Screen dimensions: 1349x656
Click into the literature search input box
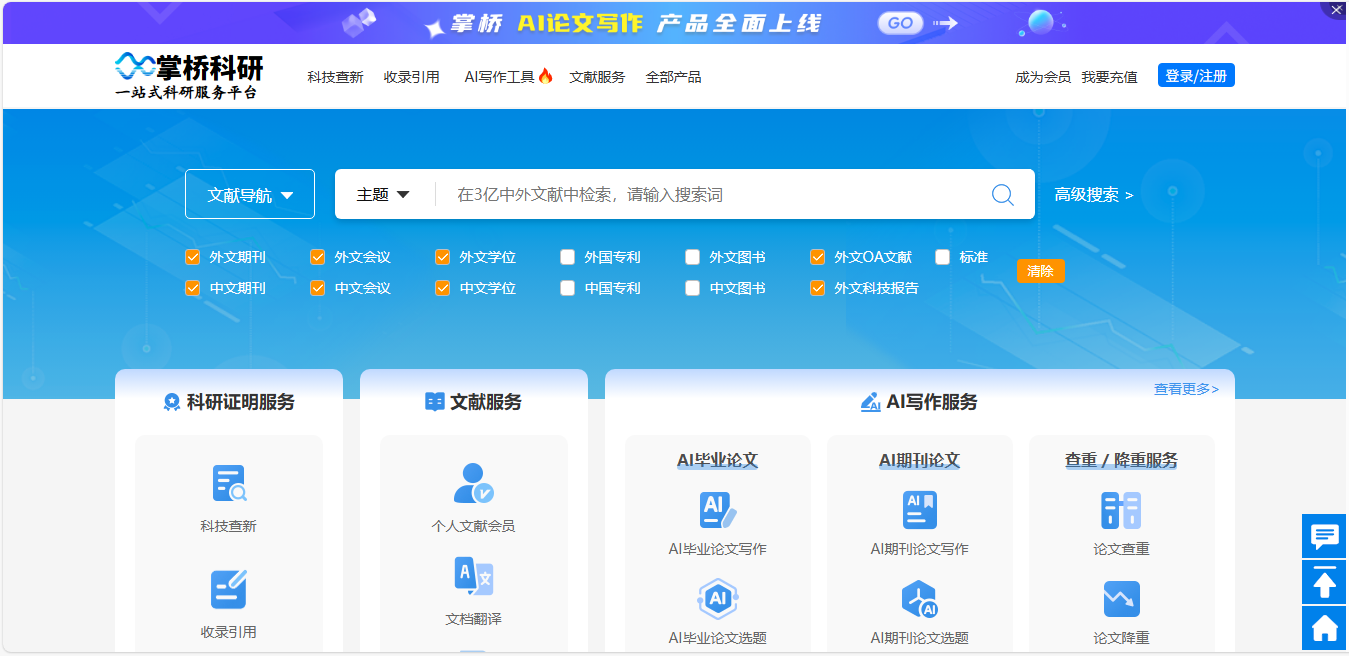(710, 195)
